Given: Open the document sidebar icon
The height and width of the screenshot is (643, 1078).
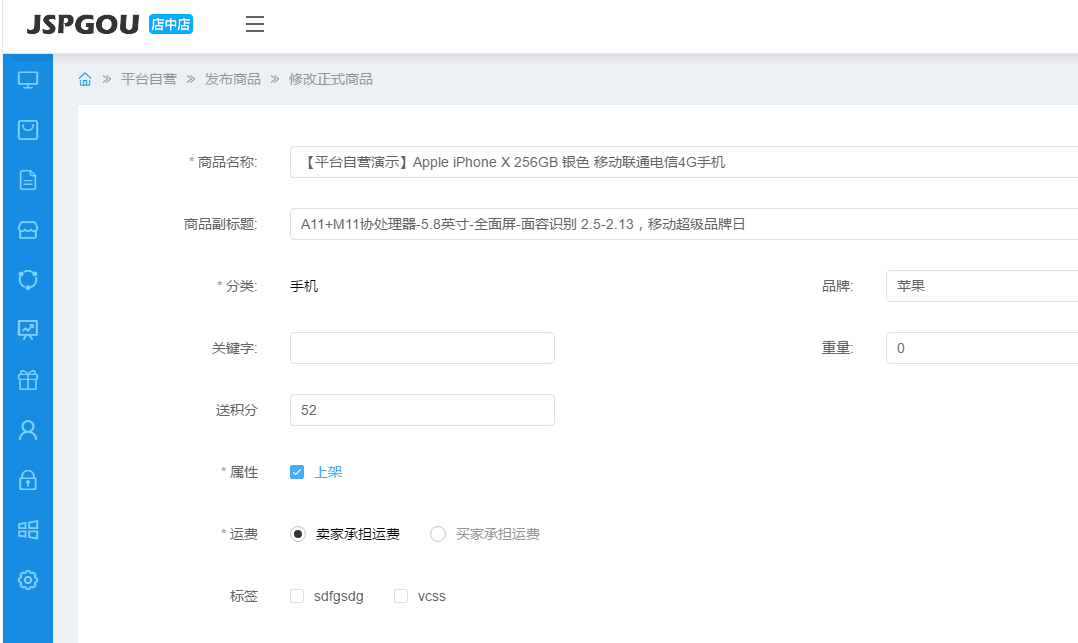Looking at the screenshot, I should pos(28,180).
